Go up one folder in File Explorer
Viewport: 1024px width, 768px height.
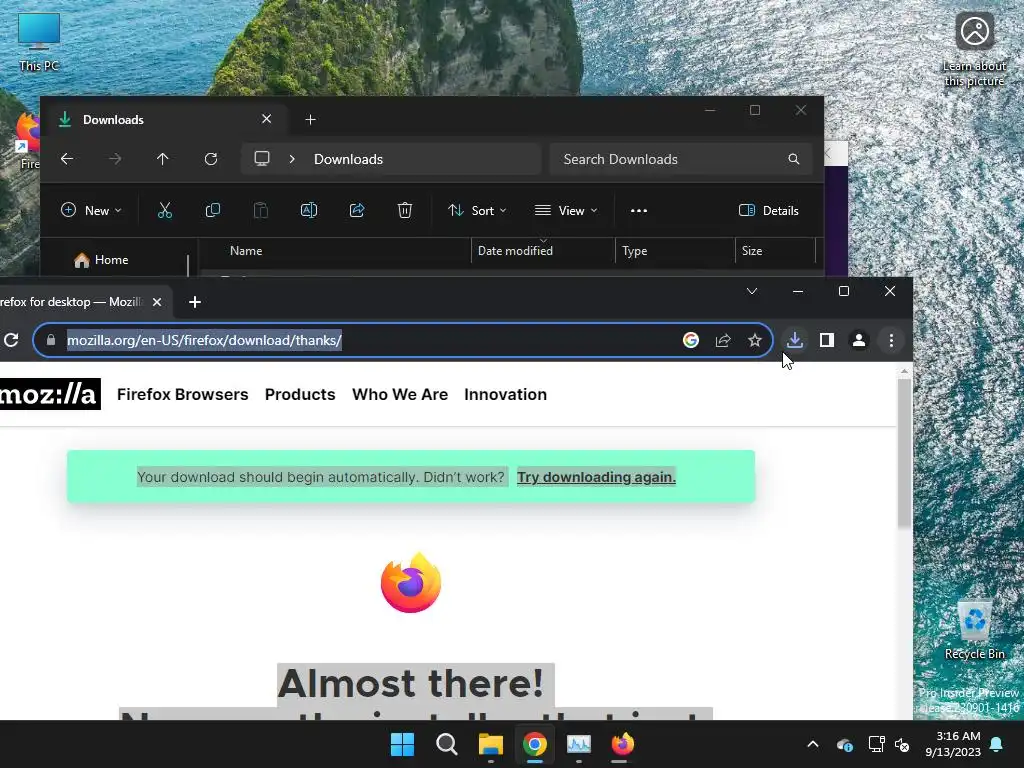coord(163,159)
